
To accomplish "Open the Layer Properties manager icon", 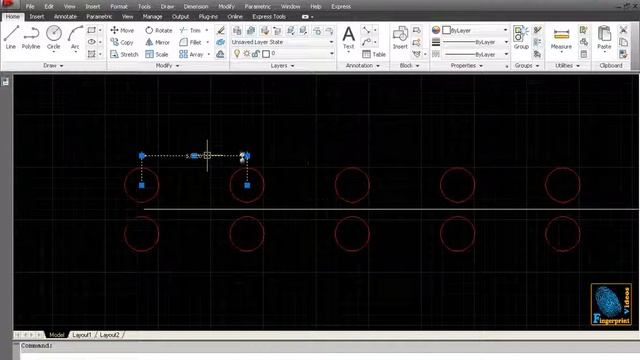I will (237, 30).
